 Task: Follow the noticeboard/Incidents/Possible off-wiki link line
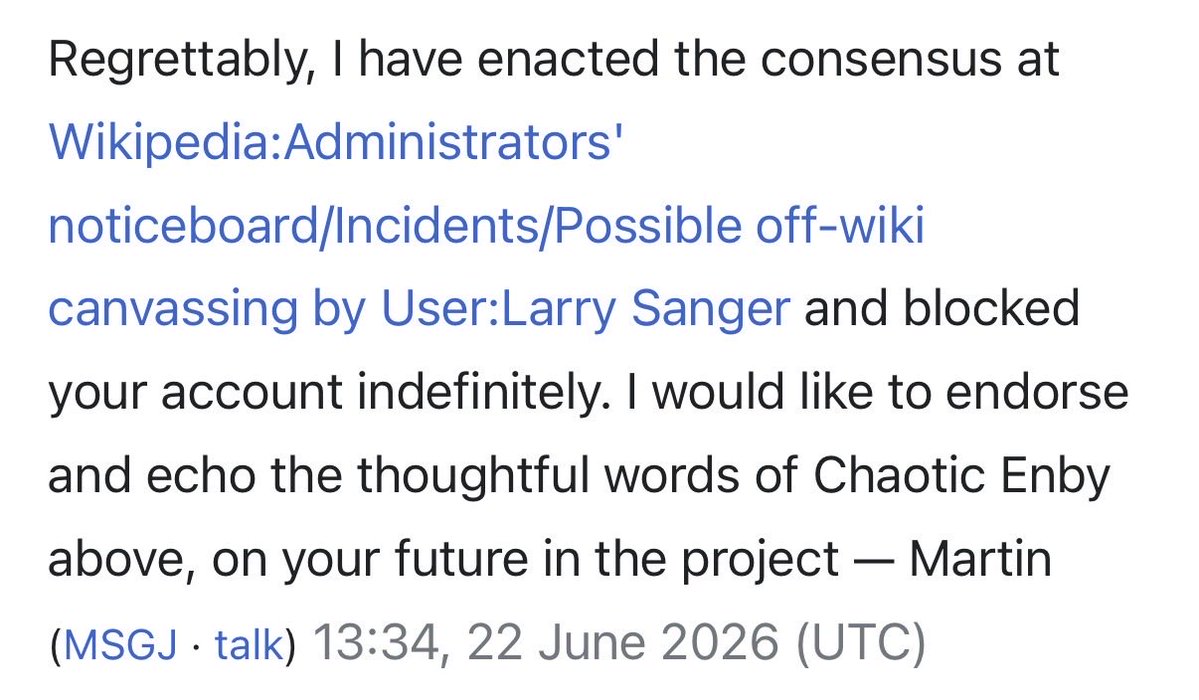[486, 226]
